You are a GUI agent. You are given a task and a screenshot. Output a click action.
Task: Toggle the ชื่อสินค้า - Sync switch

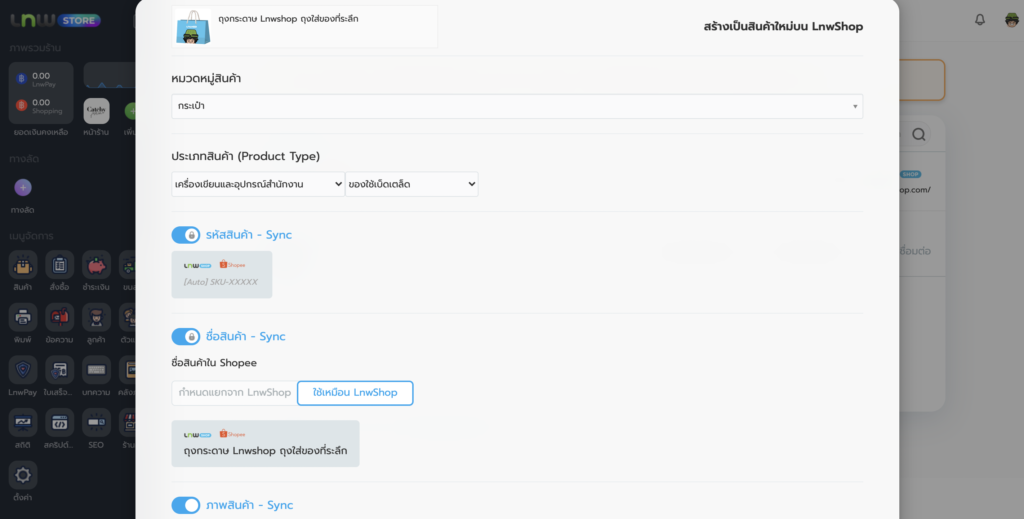tap(186, 337)
